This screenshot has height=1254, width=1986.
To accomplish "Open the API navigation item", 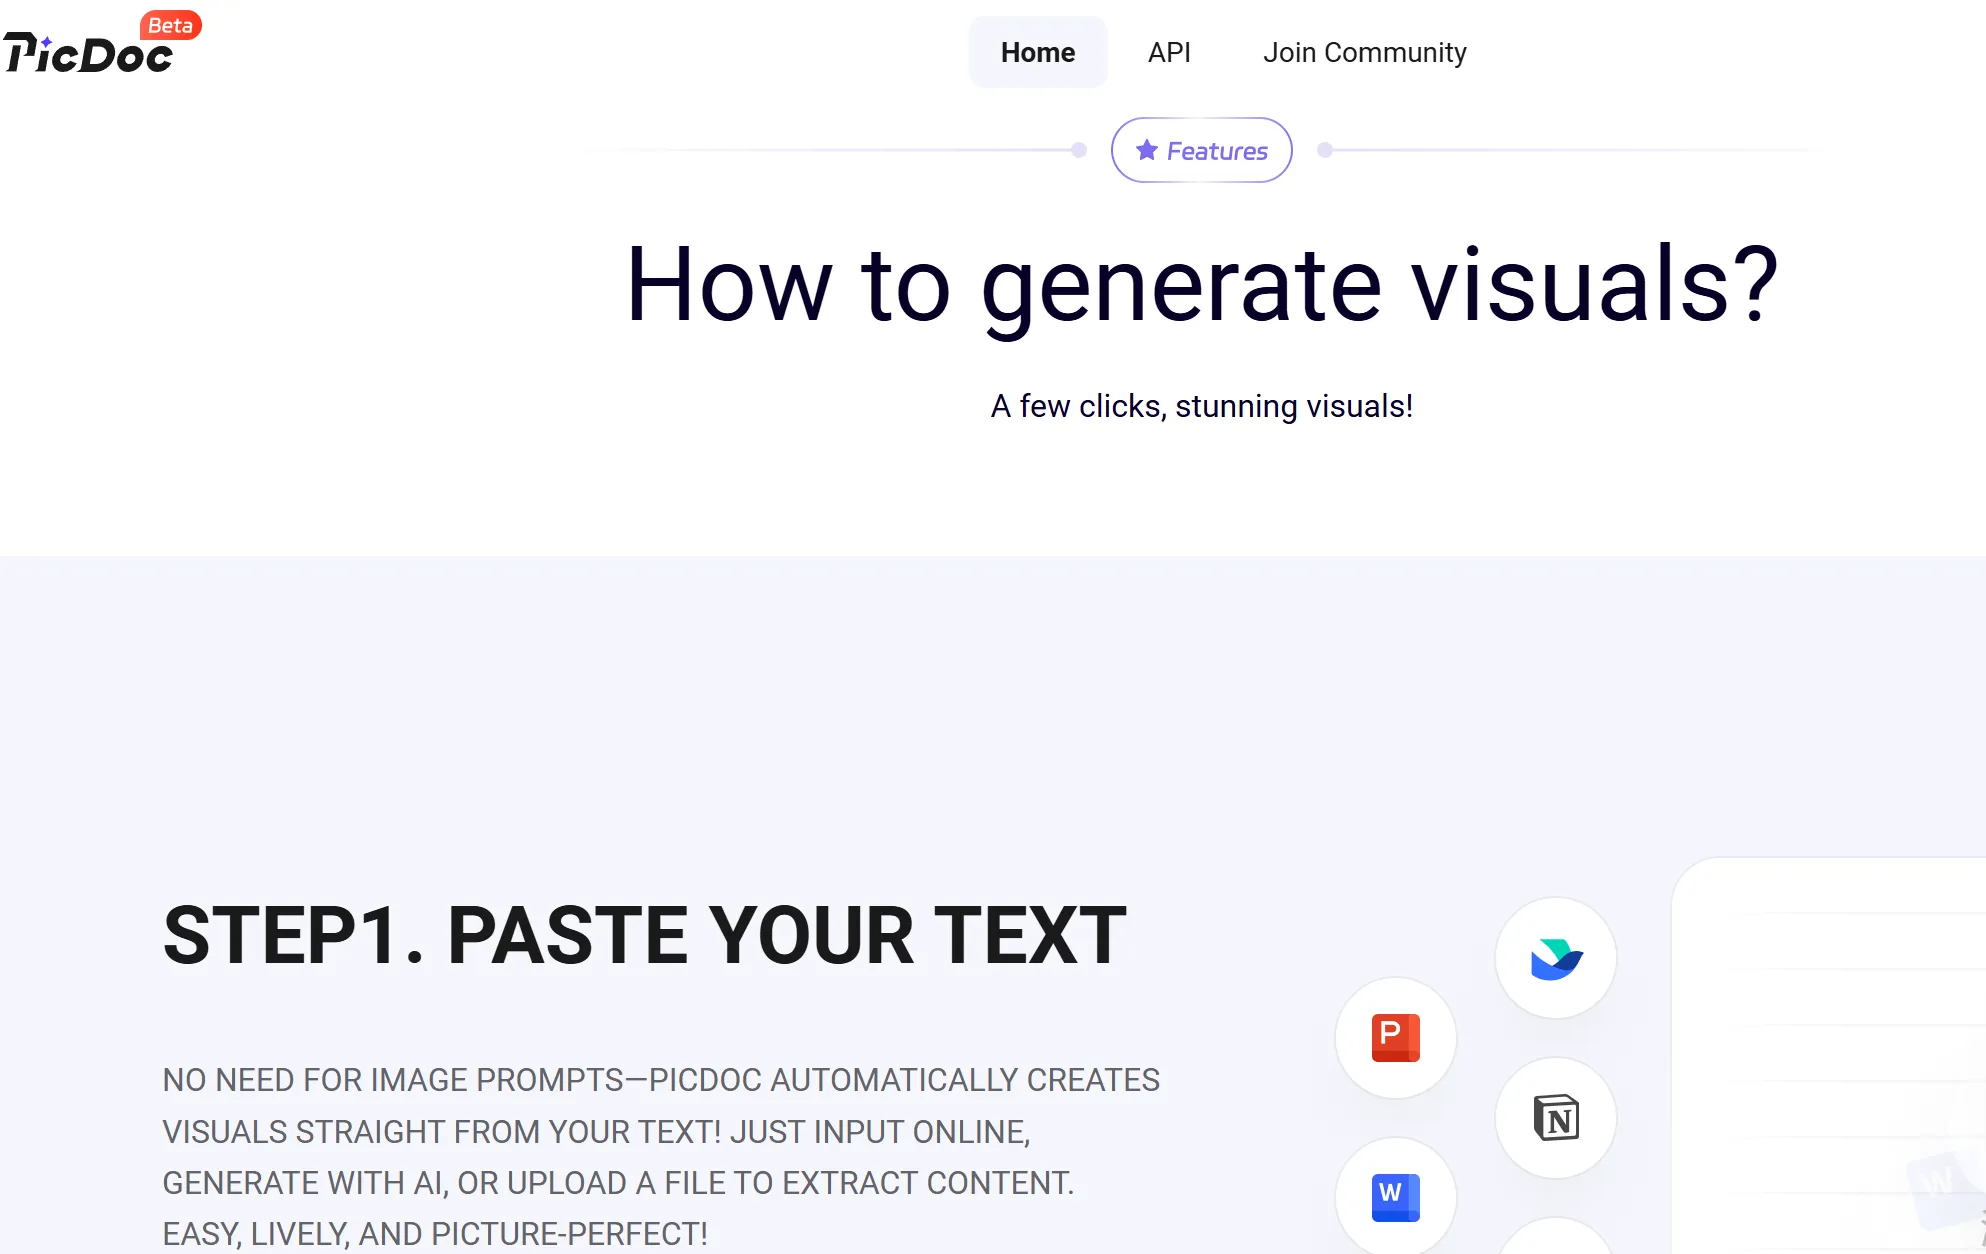I will click(1169, 52).
